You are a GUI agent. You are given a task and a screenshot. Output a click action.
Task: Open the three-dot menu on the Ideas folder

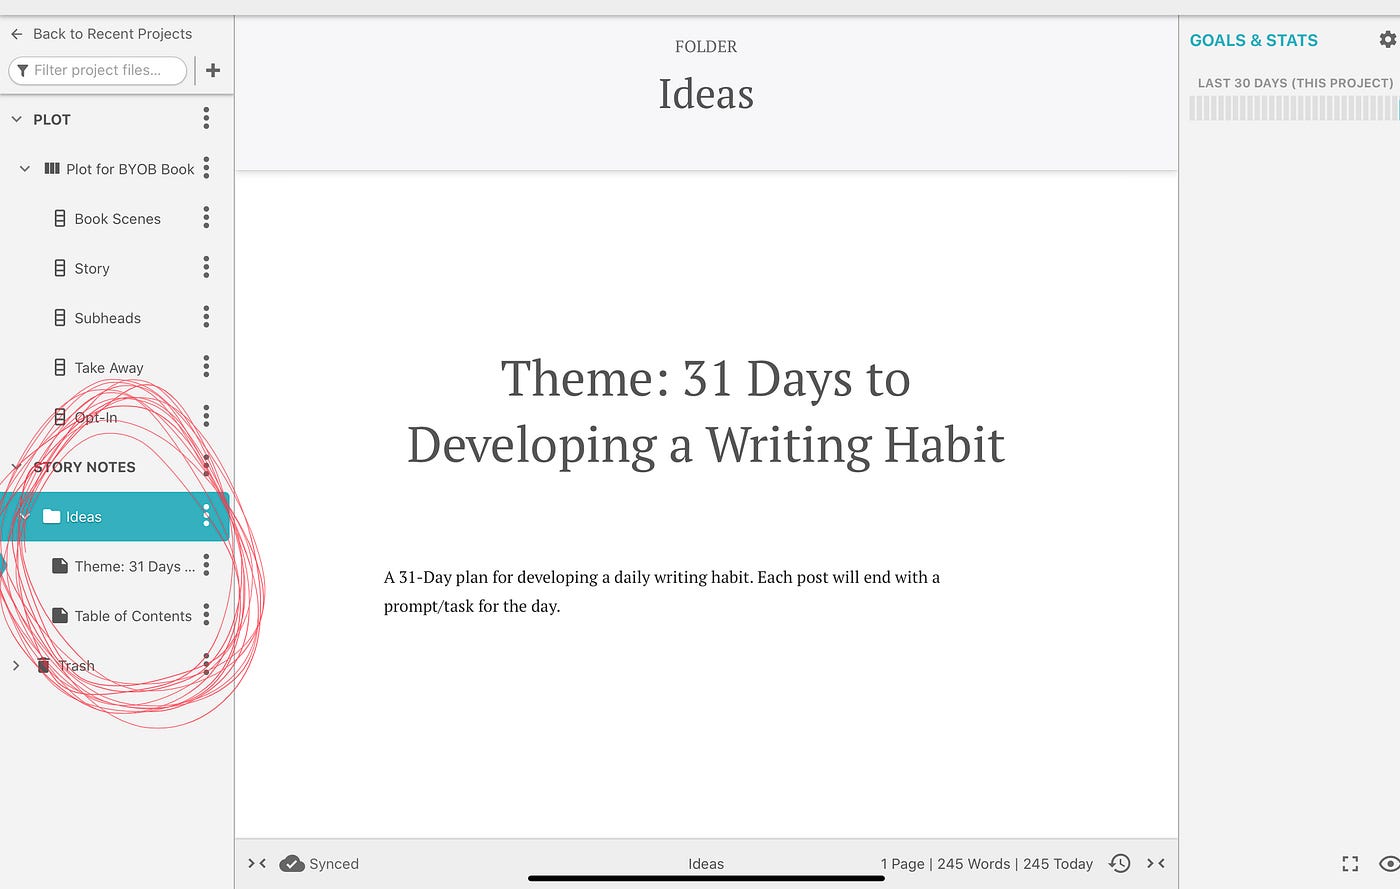[205, 516]
